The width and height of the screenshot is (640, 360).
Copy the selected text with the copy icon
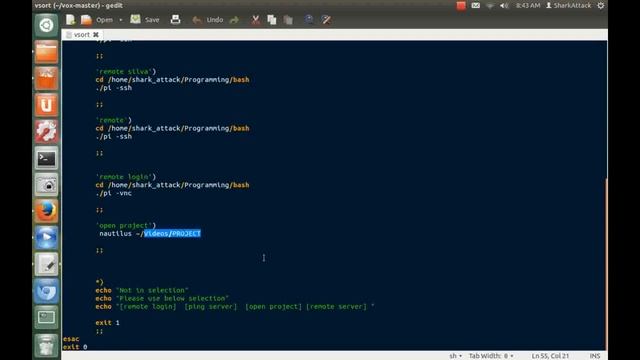[272, 20]
